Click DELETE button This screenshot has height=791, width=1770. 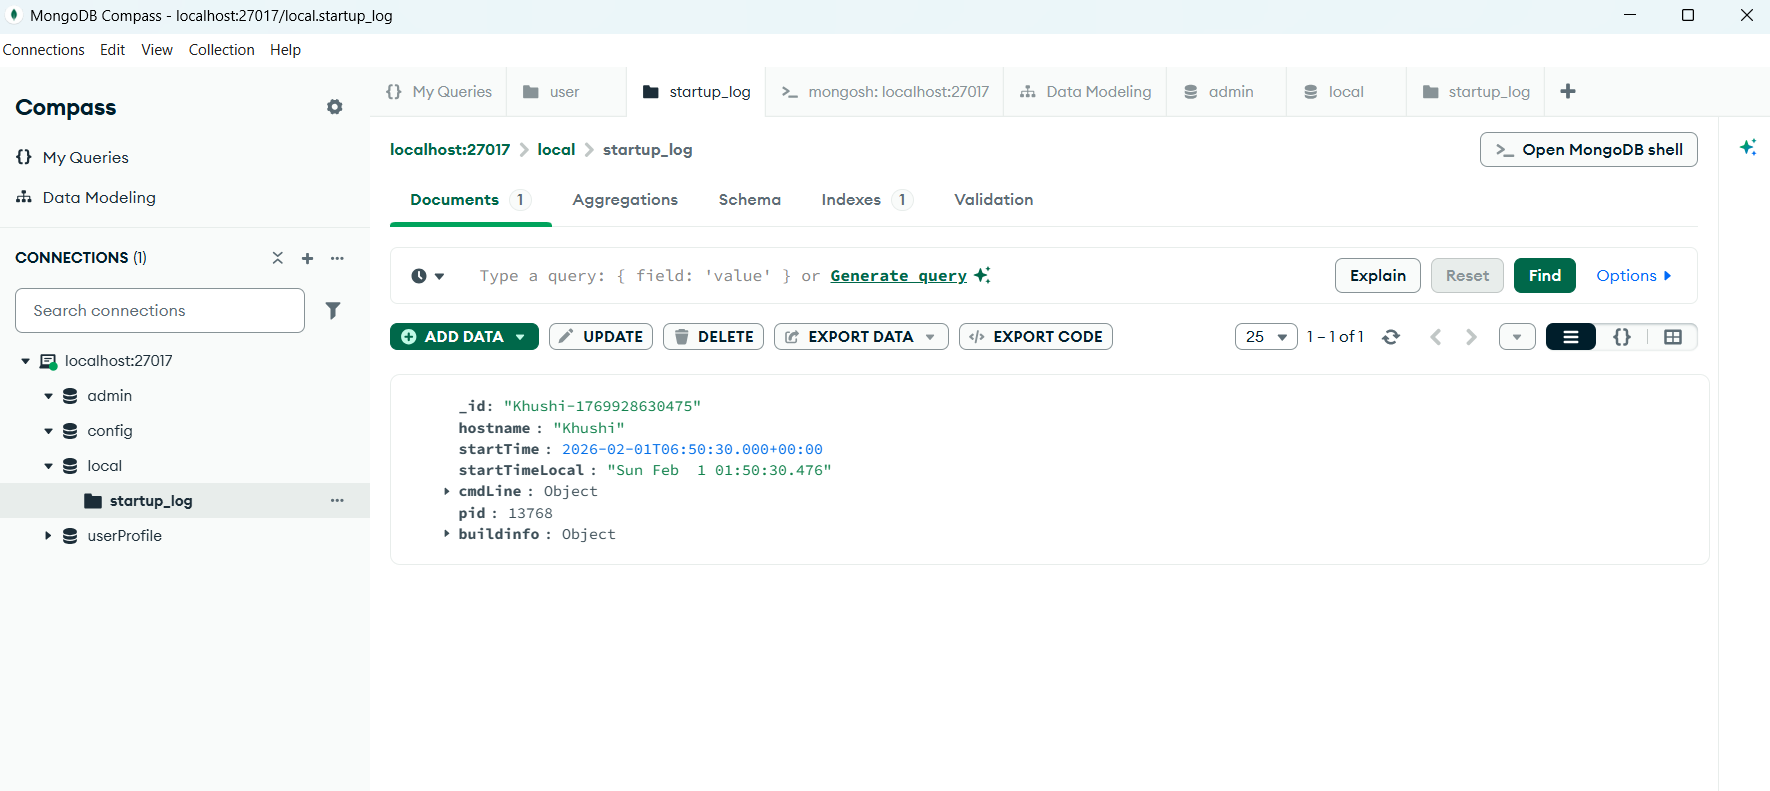pos(713,337)
